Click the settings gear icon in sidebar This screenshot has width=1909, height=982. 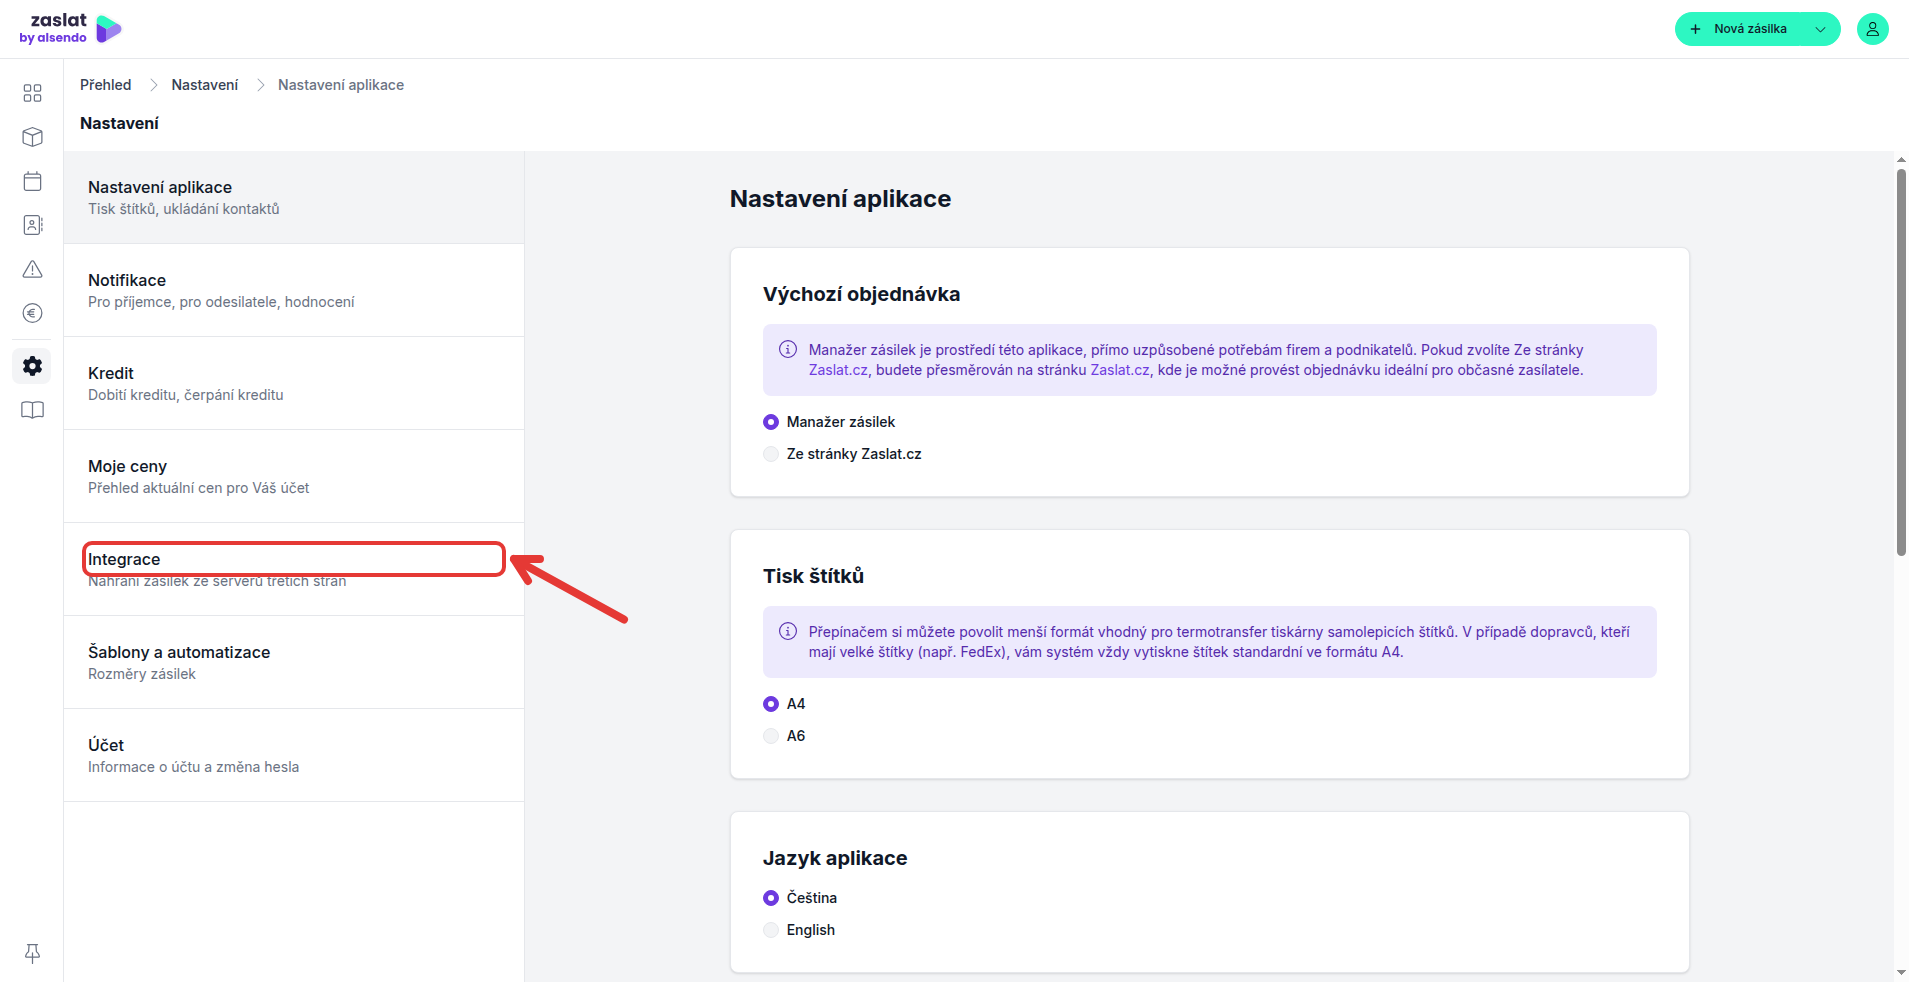point(32,366)
